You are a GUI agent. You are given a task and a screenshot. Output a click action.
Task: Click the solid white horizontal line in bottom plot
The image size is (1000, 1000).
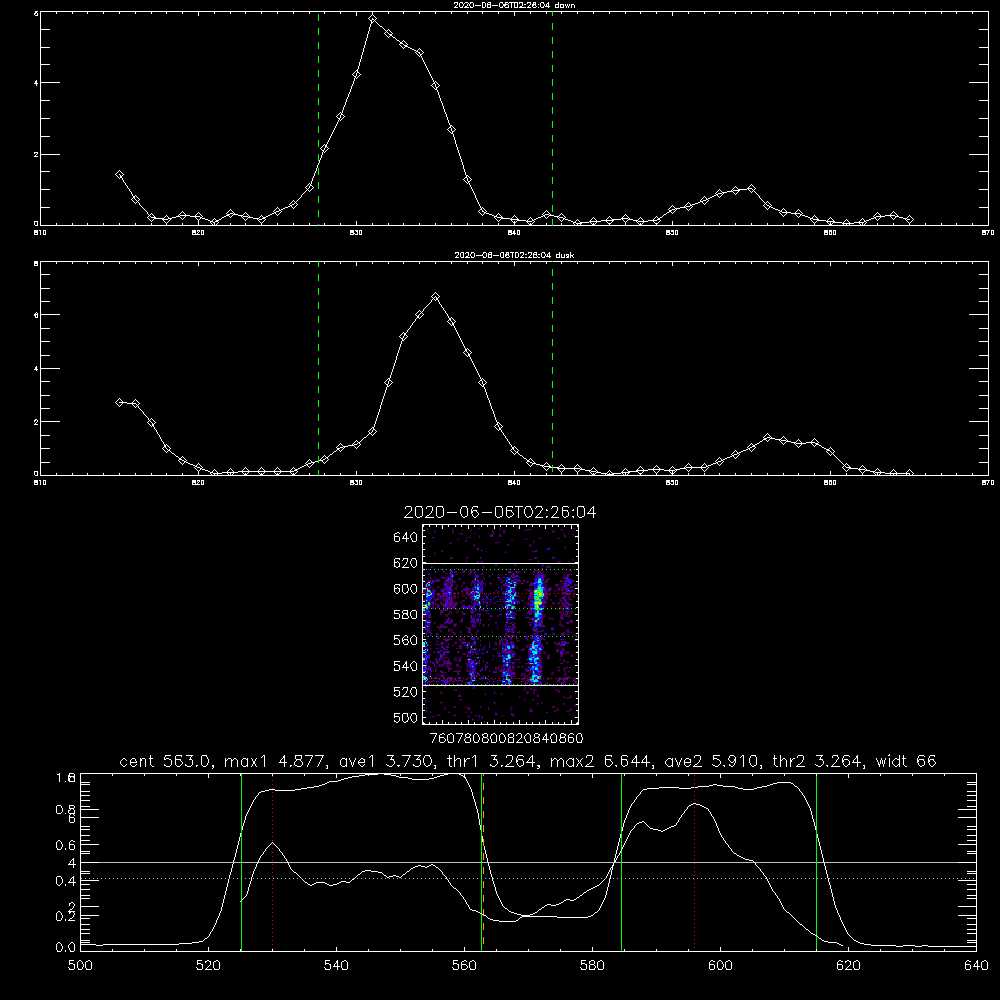point(528,862)
